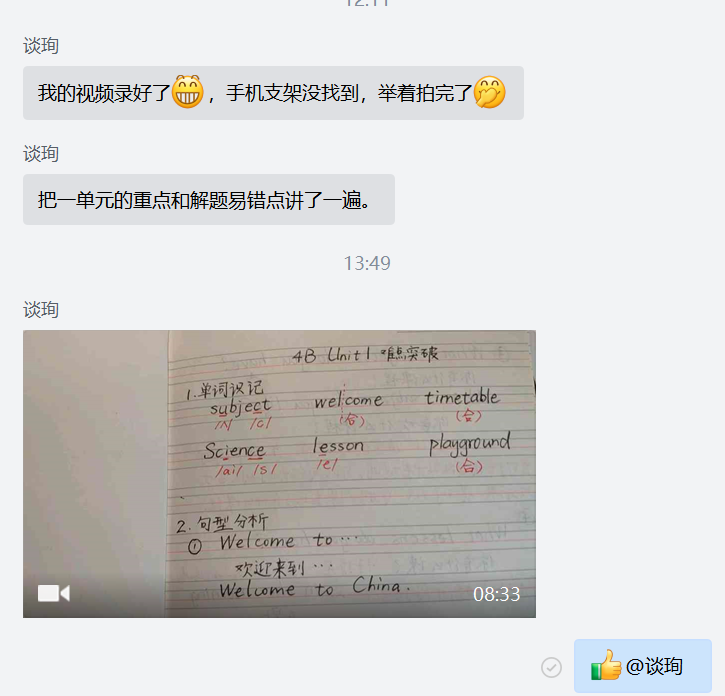Click the read-status checkmark circle icon

click(x=551, y=667)
